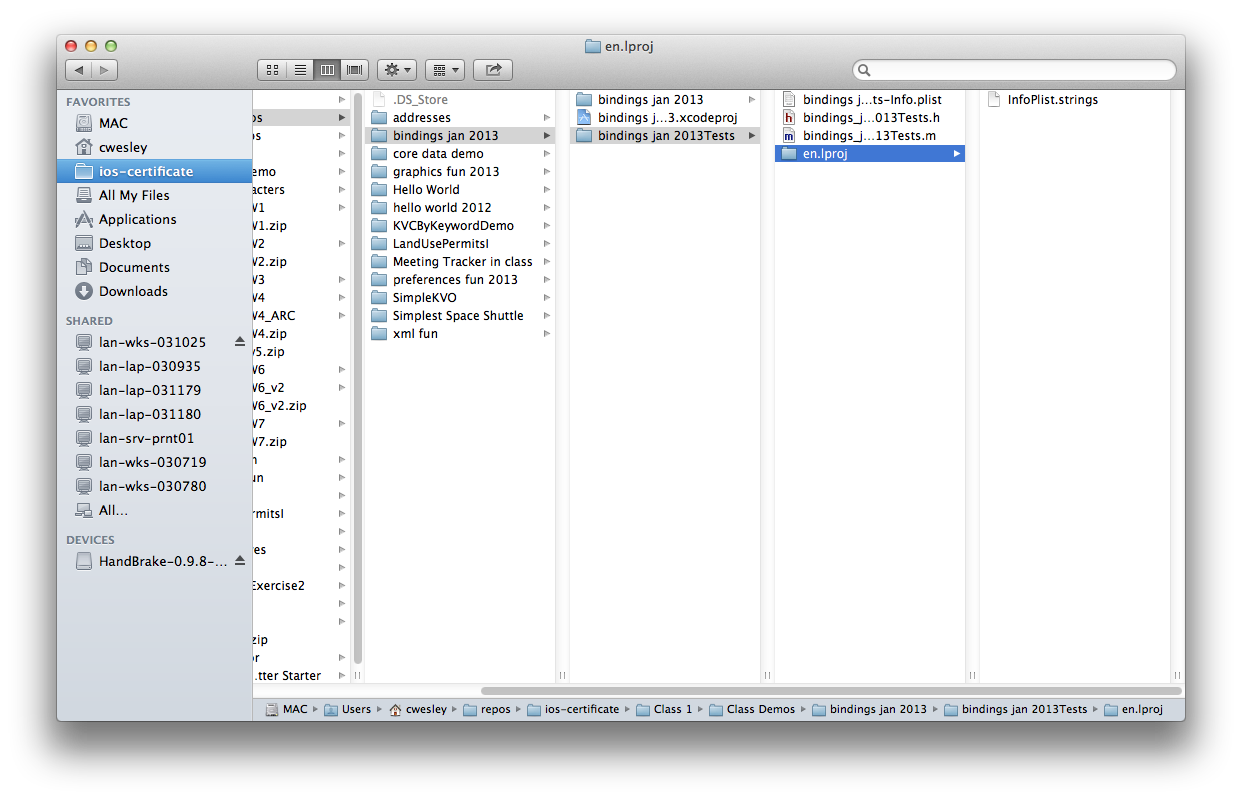Select preferences fun 2013 folder

click(460, 280)
